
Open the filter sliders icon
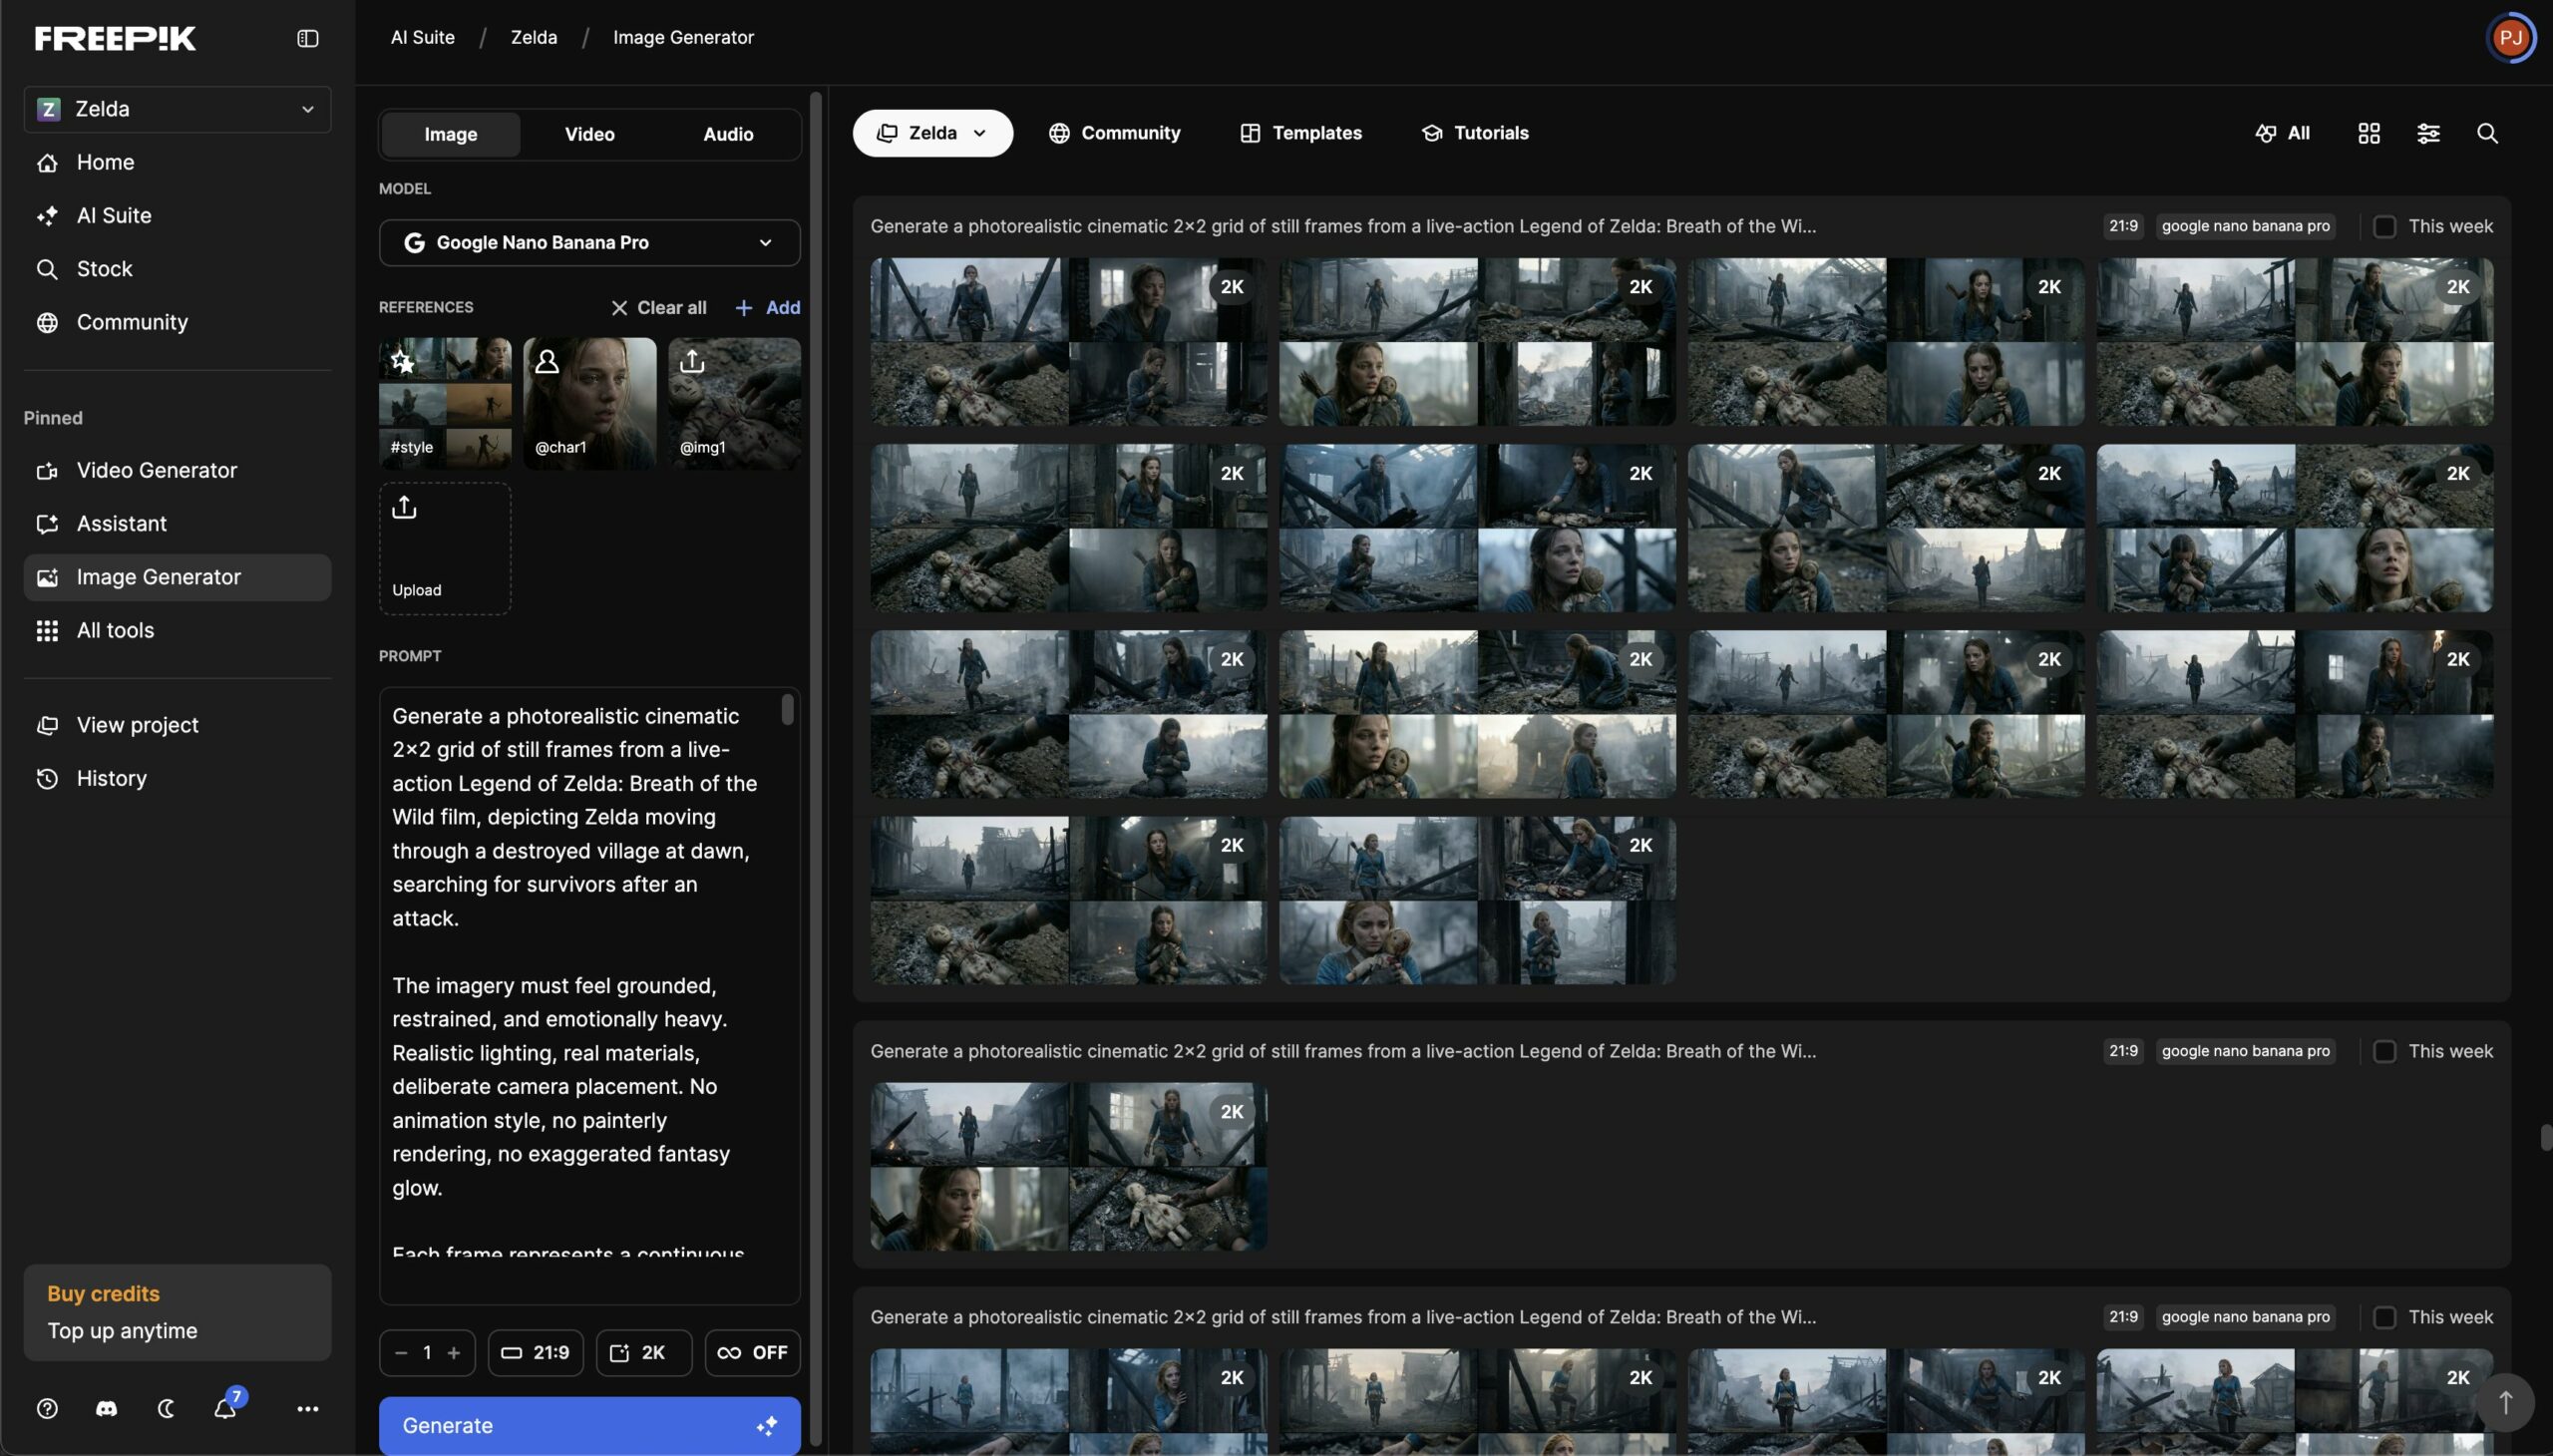pyautogui.click(x=2428, y=133)
